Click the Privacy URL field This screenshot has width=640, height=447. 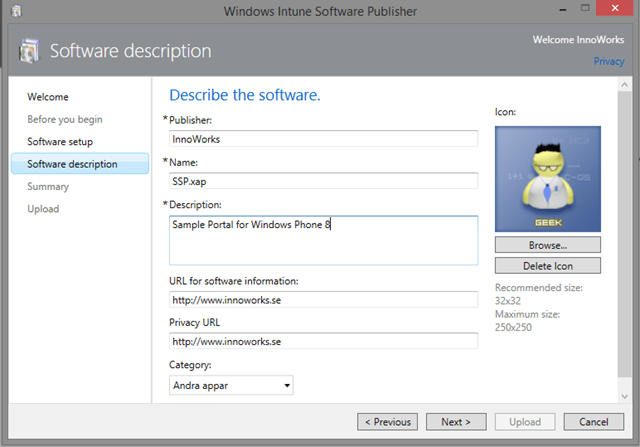click(323, 341)
